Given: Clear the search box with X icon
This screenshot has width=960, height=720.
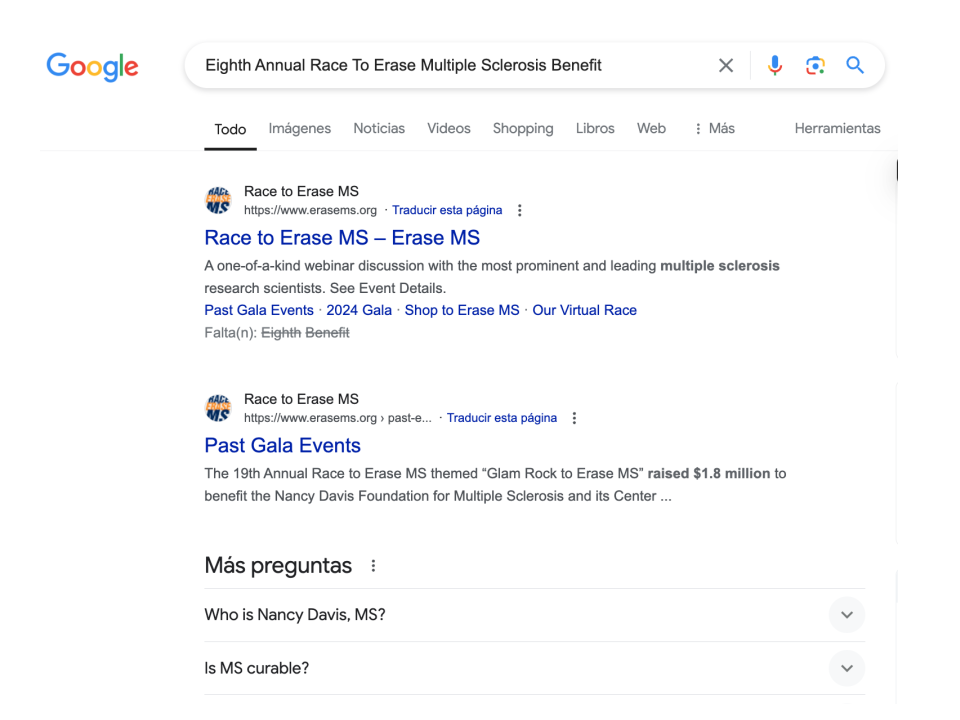Looking at the screenshot, I should [x=726, y=66].
